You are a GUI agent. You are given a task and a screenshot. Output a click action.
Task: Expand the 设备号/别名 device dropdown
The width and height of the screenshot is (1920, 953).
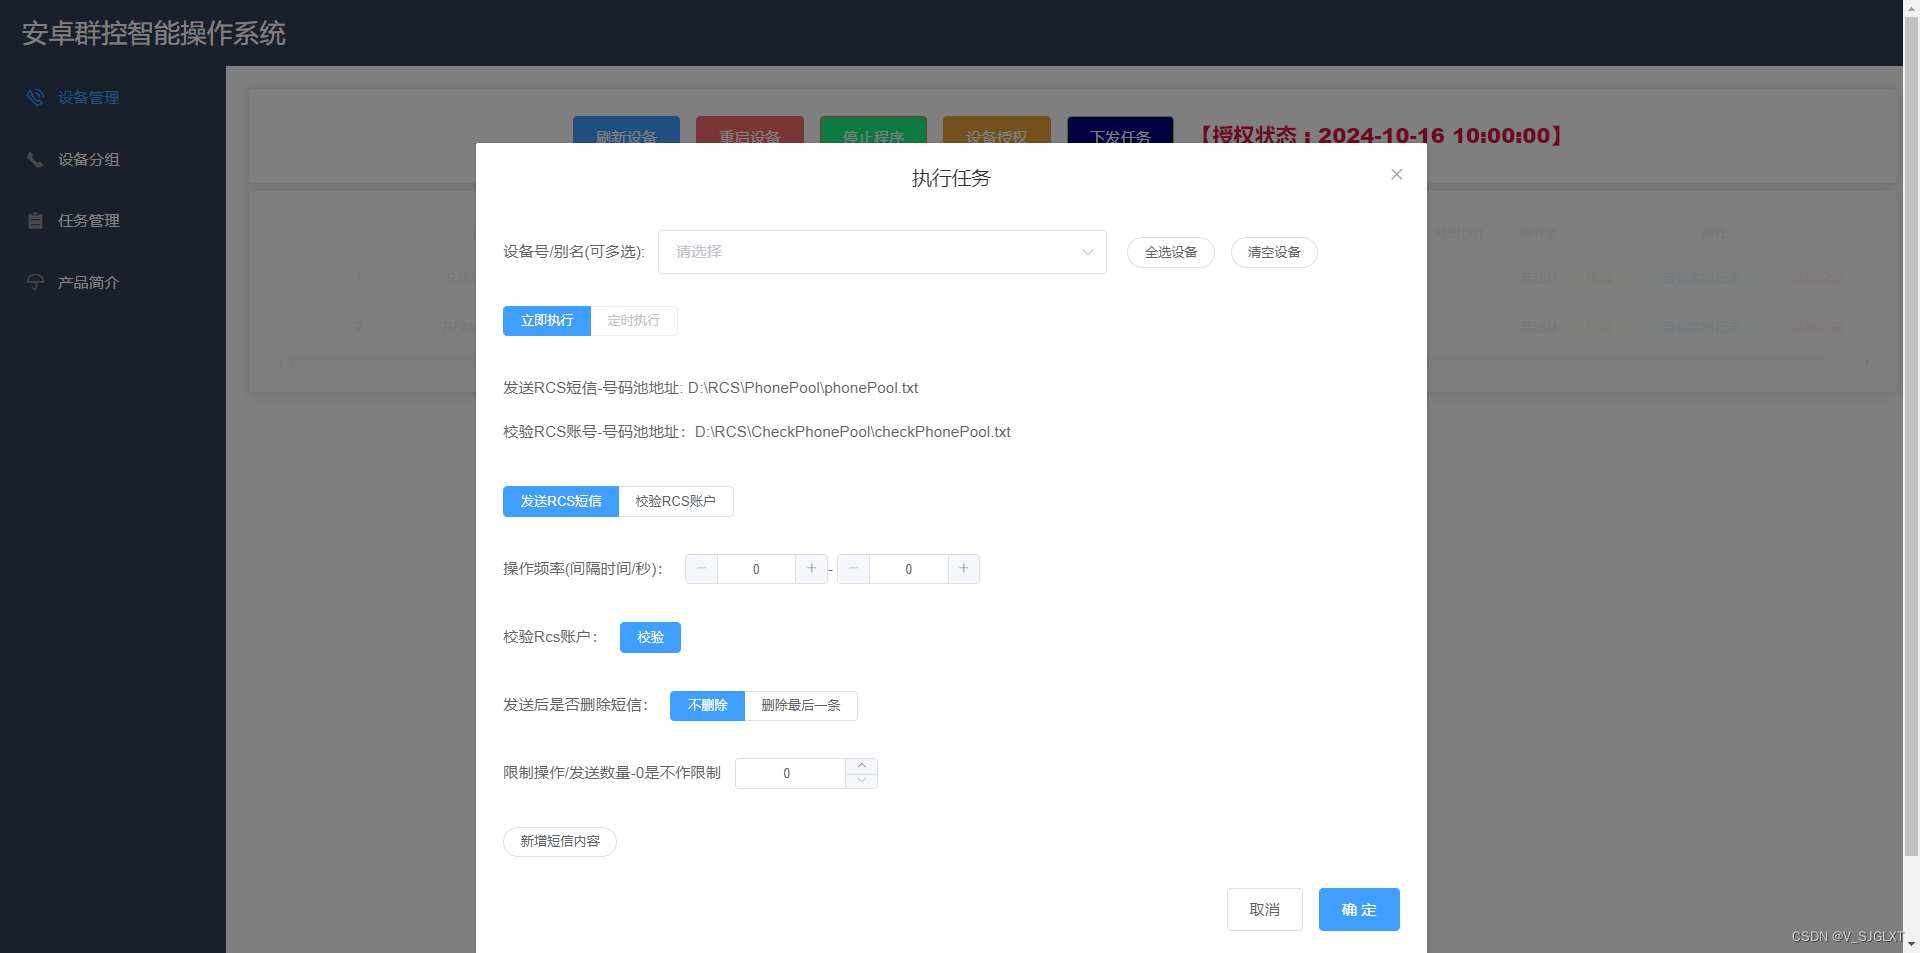(882, 252)
